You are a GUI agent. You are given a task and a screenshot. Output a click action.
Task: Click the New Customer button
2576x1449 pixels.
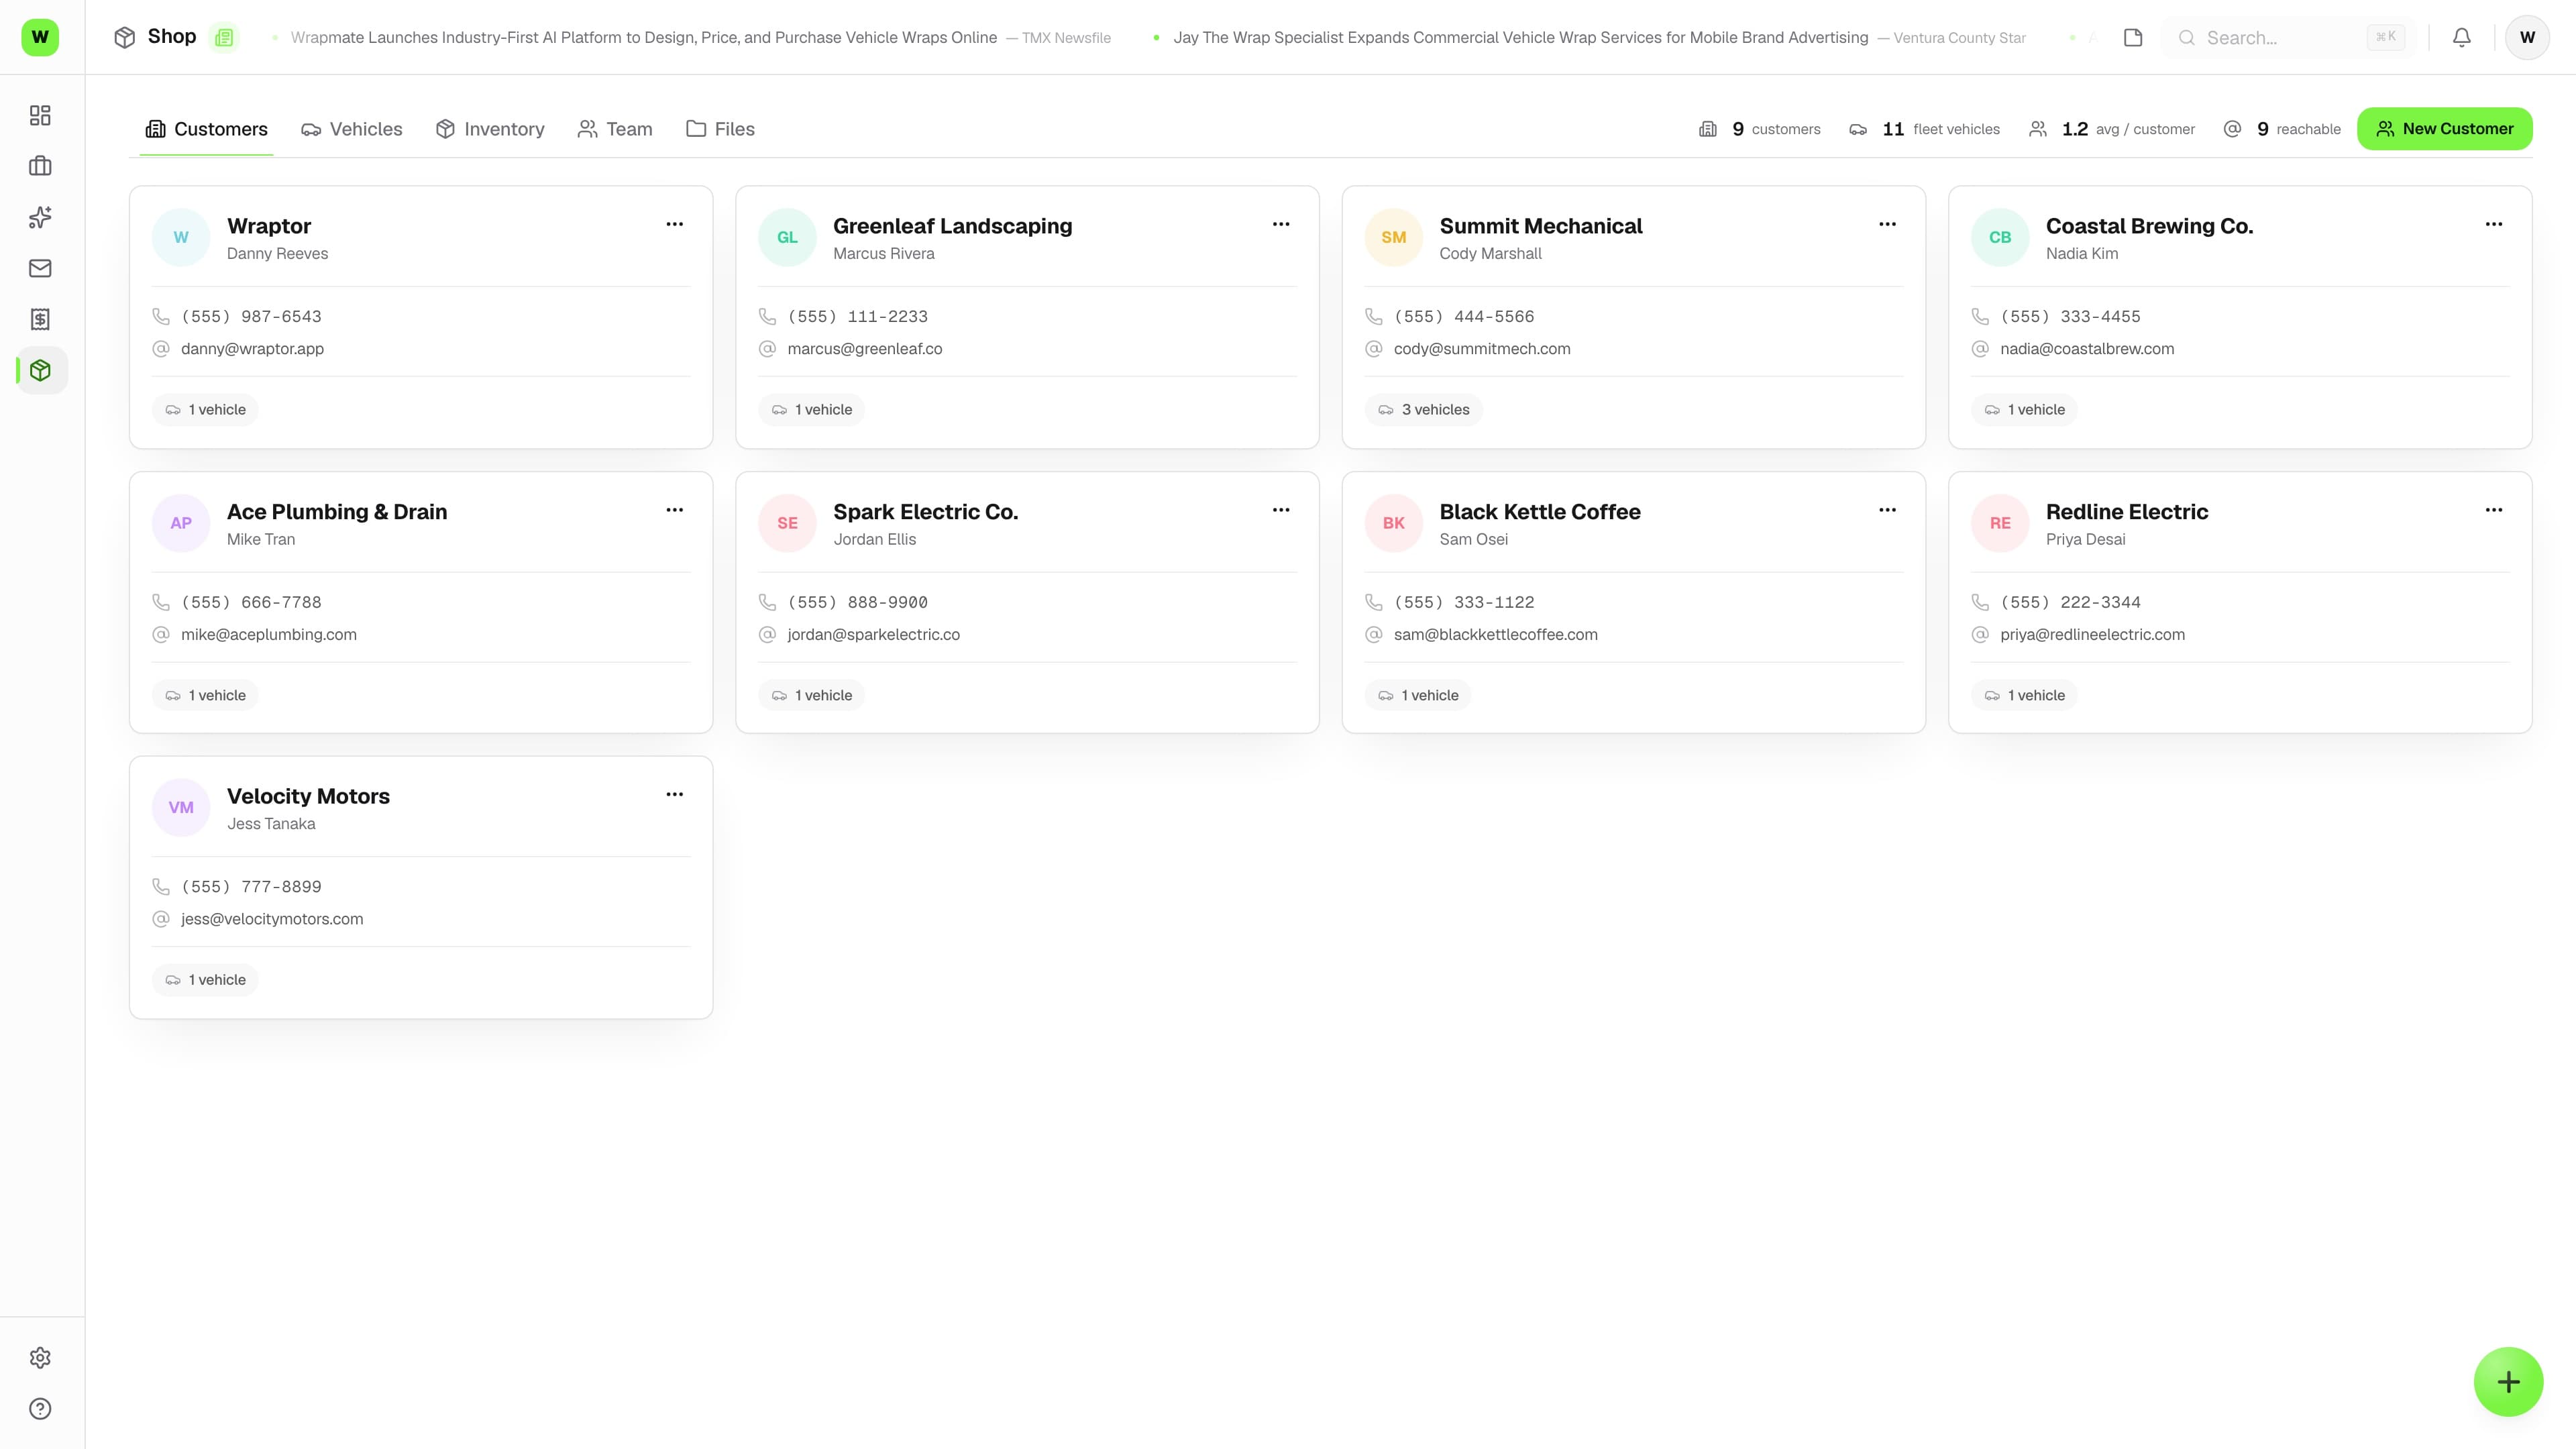coord(2444,129)
